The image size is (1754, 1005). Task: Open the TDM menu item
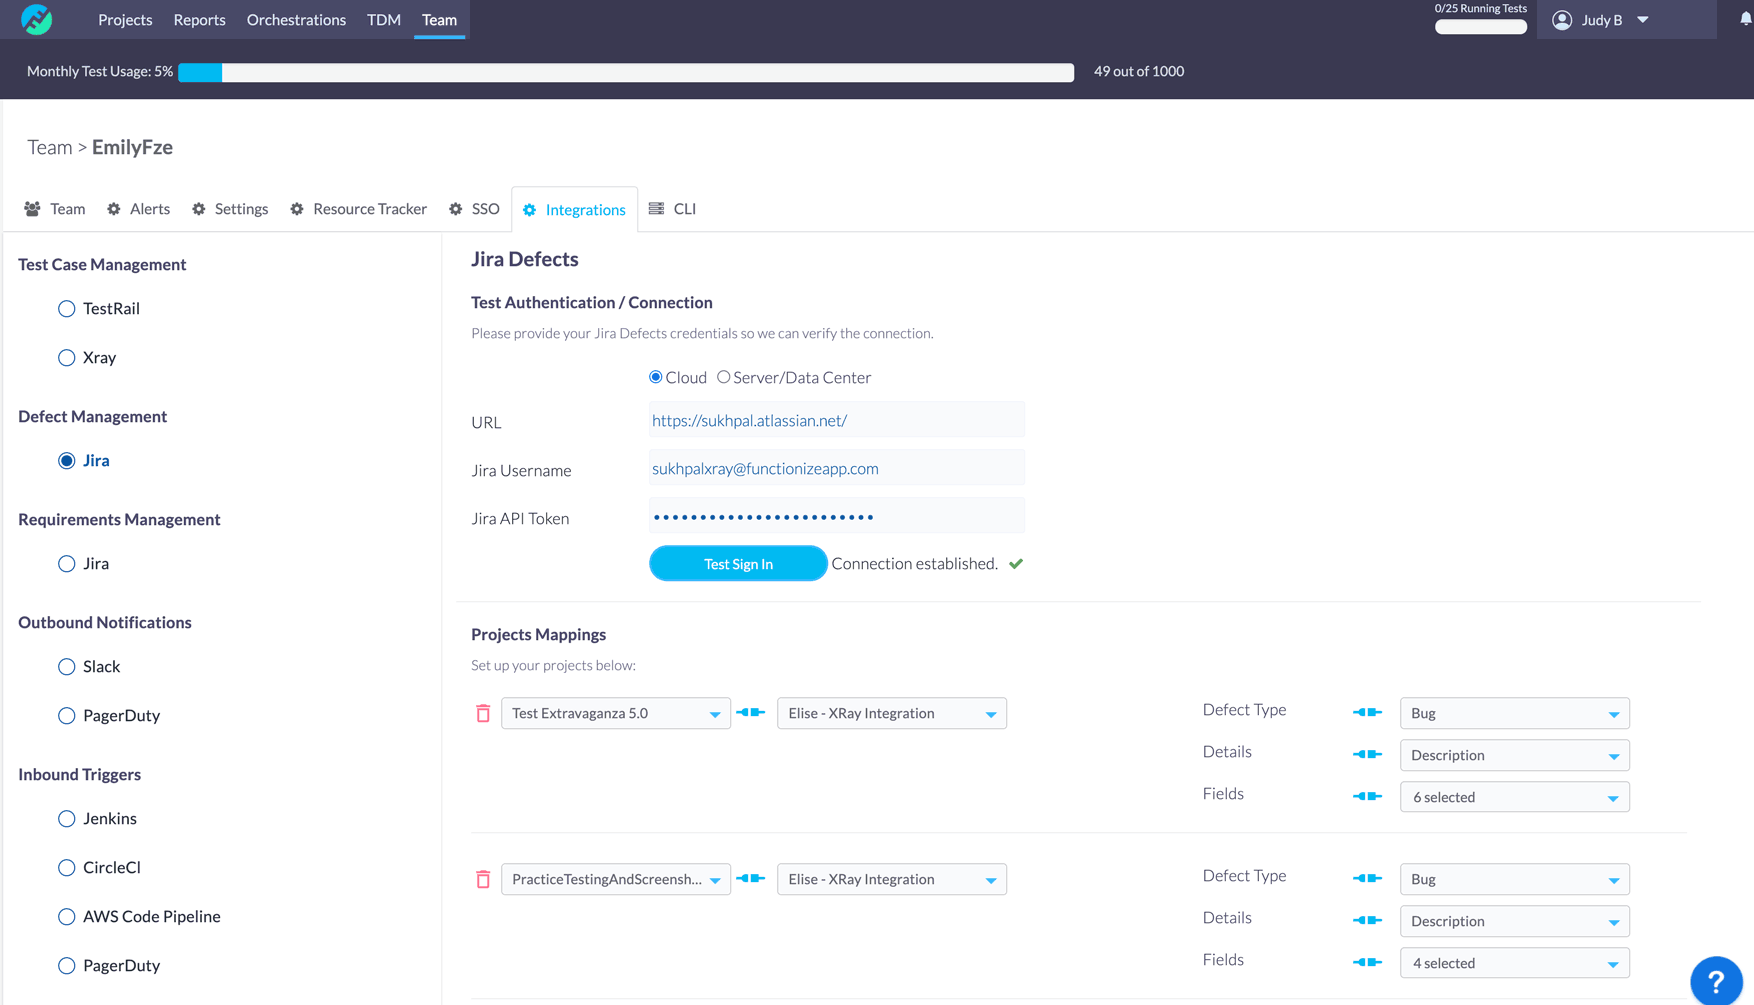384,20
